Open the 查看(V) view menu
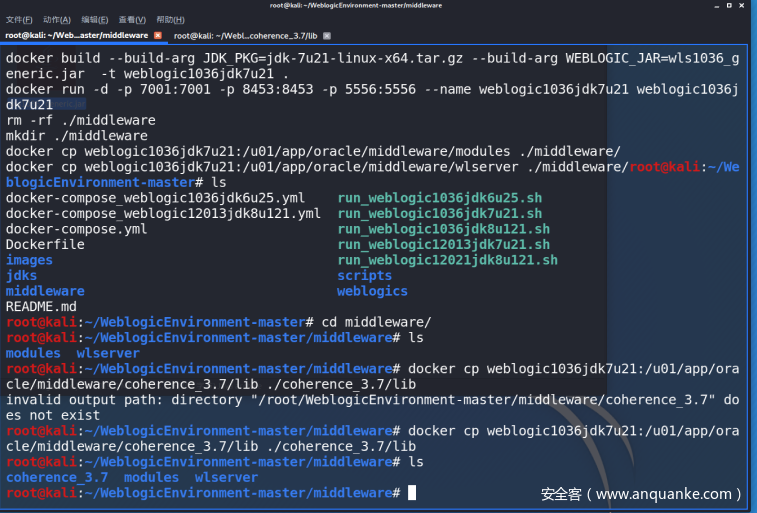Screen dimensions: 757x513 132,19
